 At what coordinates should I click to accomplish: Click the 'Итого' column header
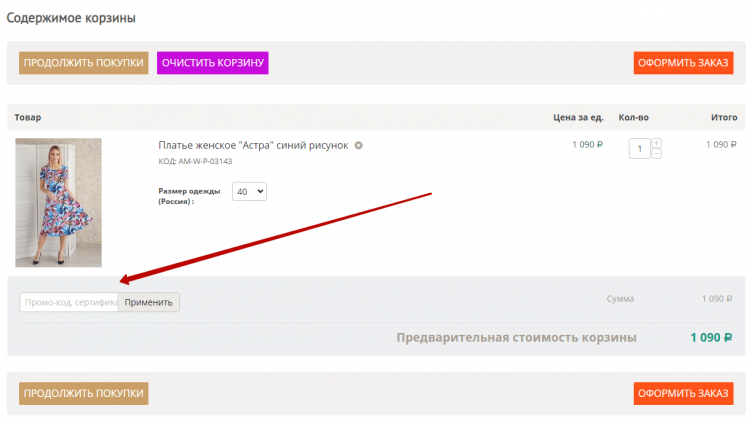pyautogui.click(x=724, y=118)
